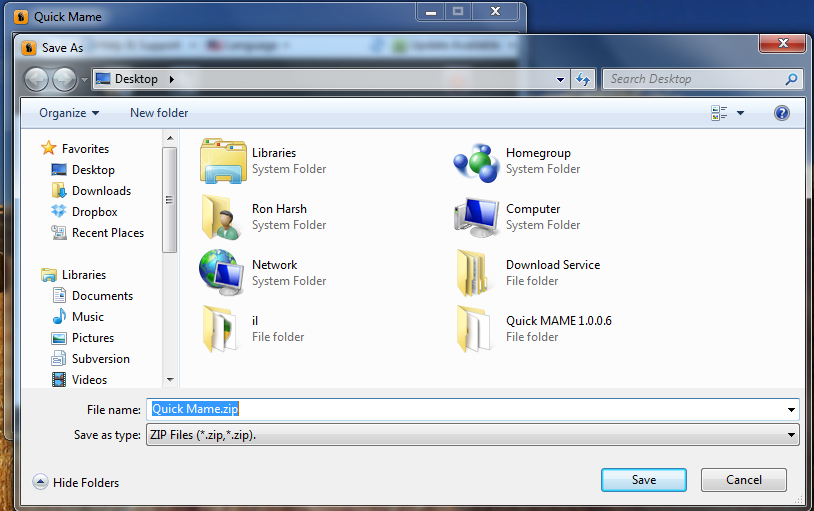Viewport: 814px width, 511px height.
Task: Select Pictures label under Libraries
Action: coord(93,338)
